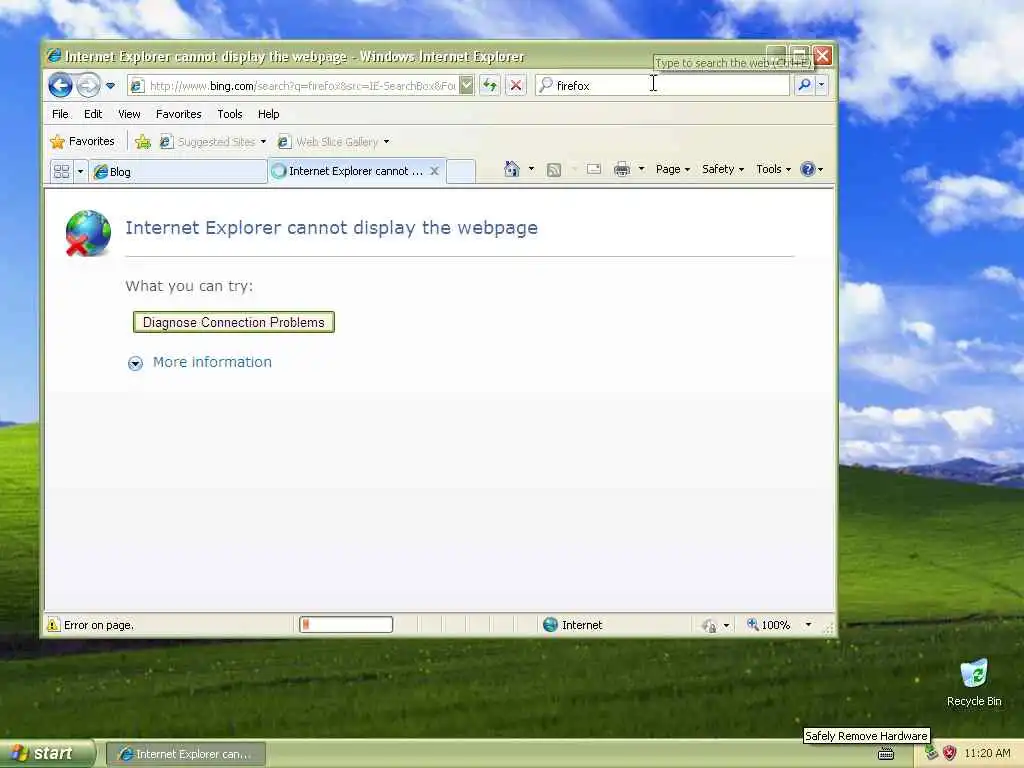Click the Start button

[47, 753]
